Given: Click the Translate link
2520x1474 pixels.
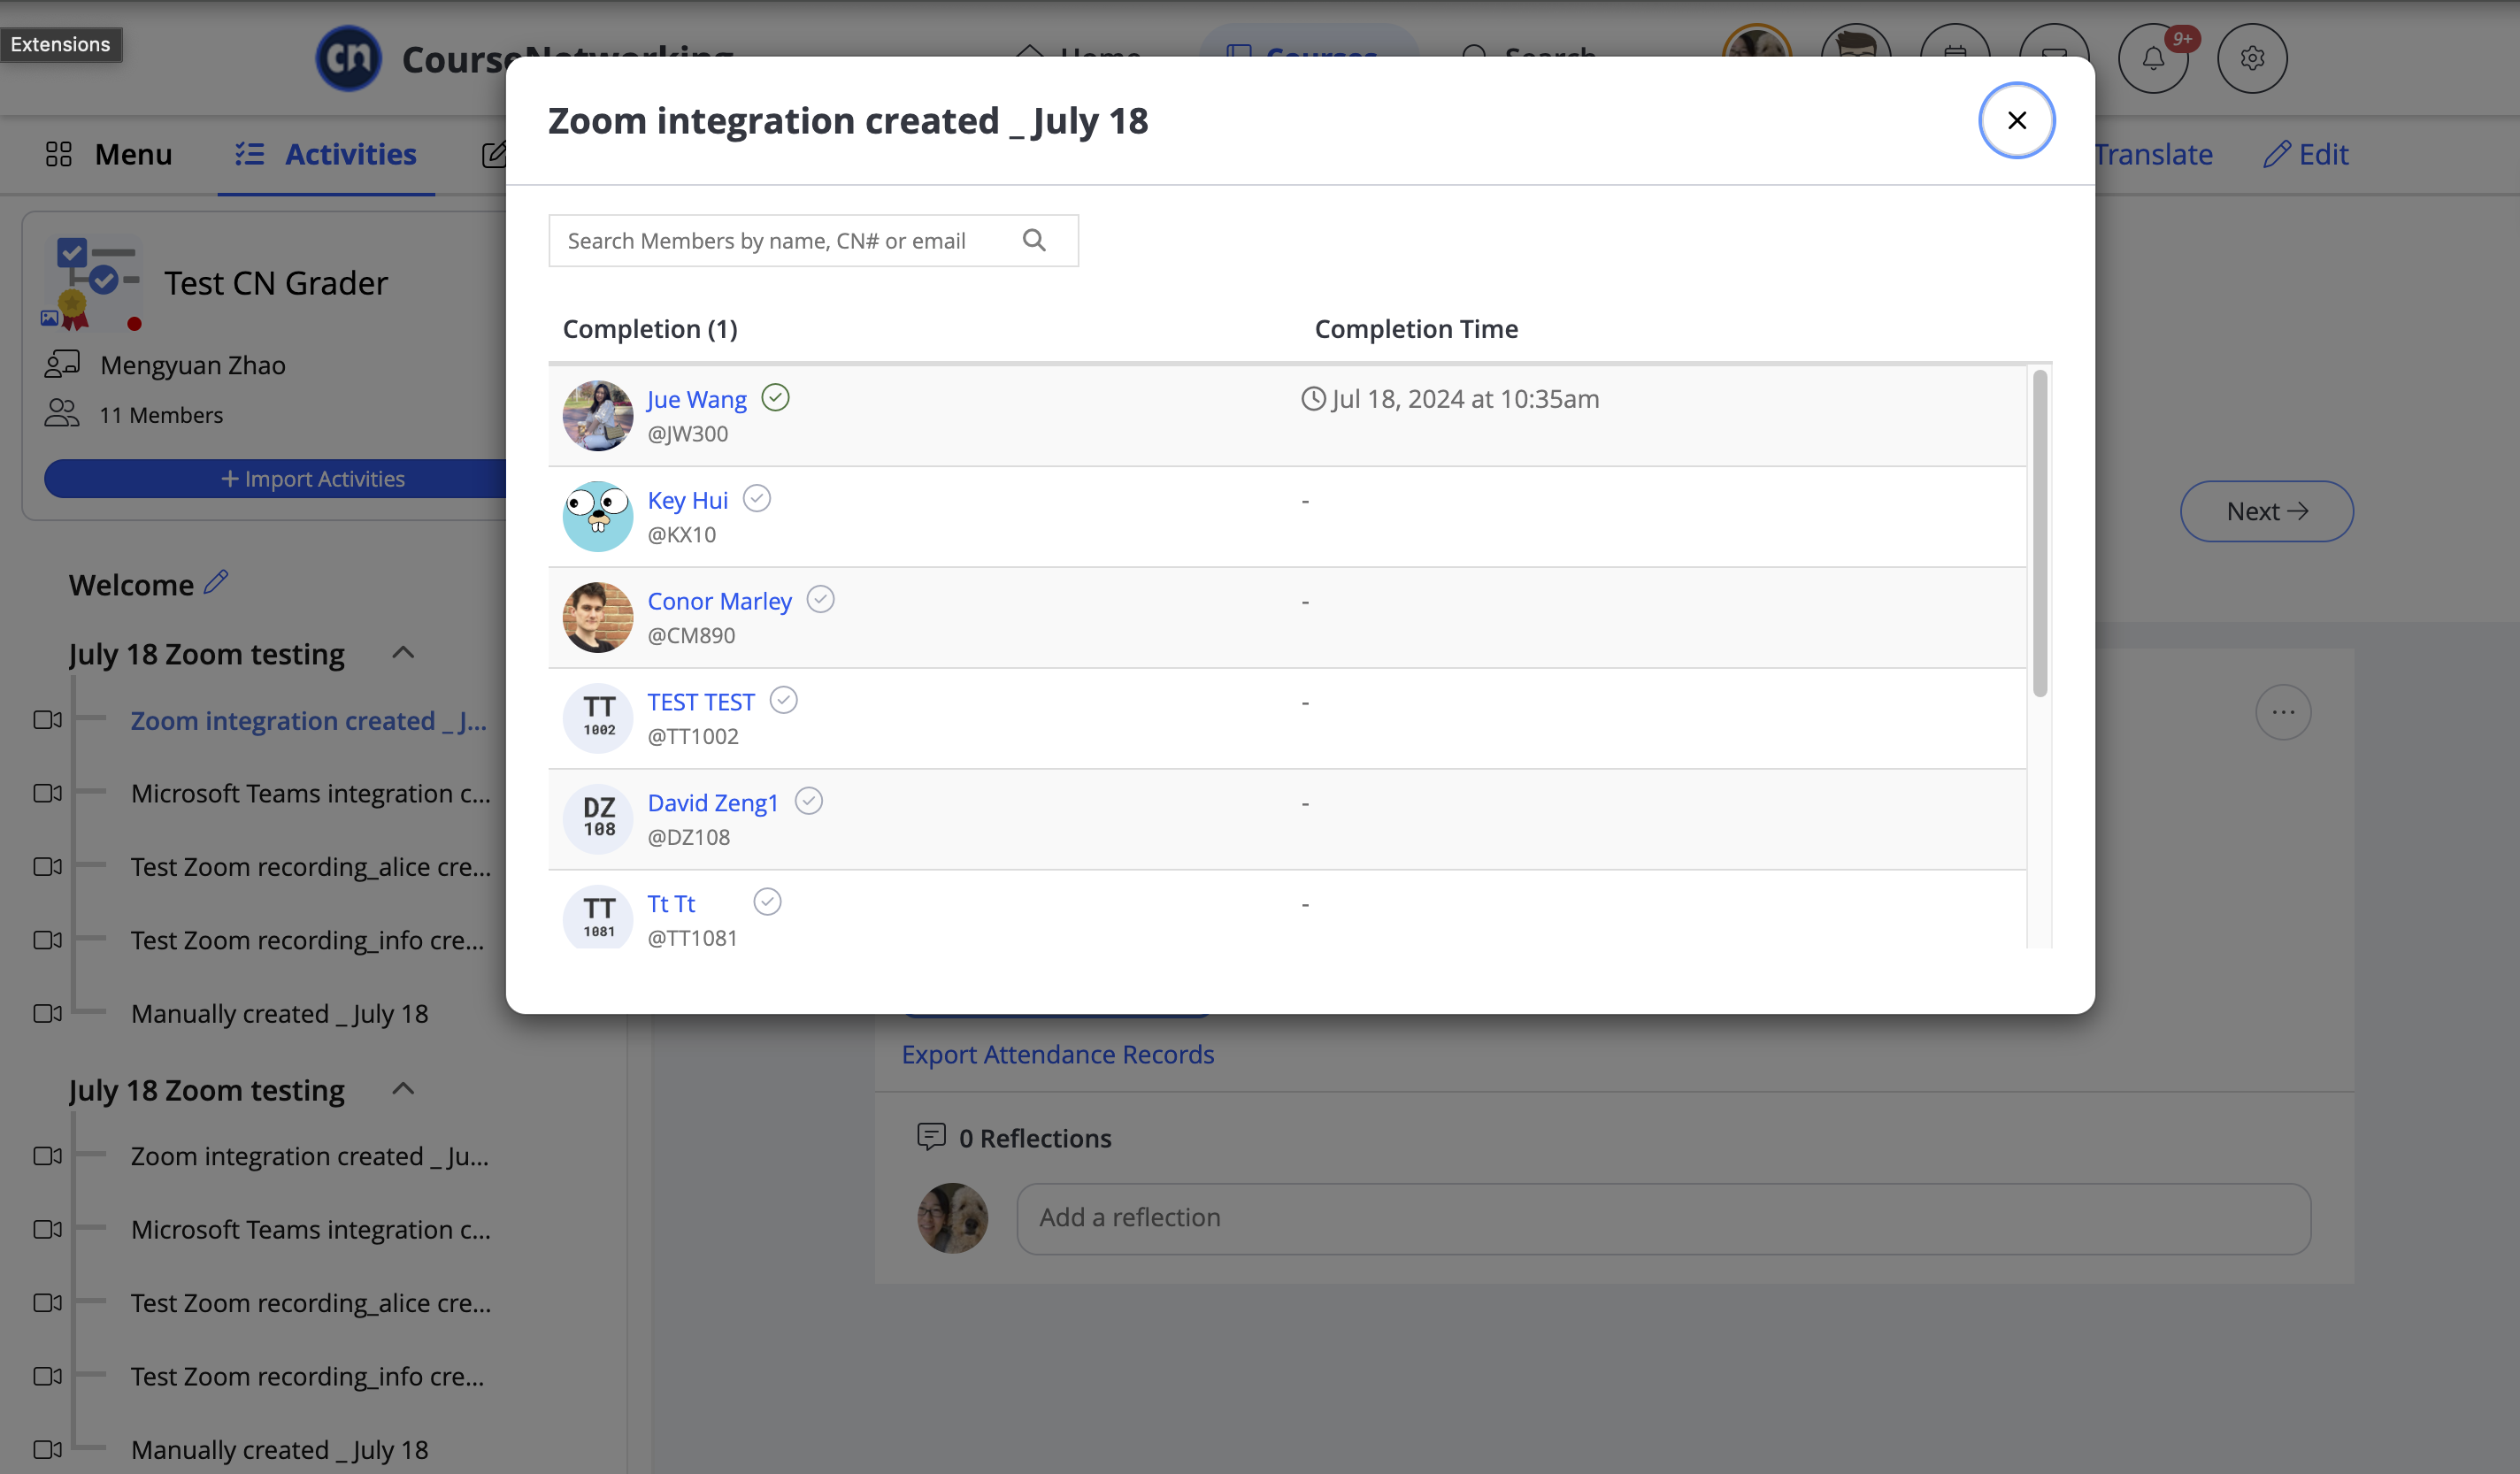Looking at the screenshot, I should pyautogui.click(x=2153, y=154).
